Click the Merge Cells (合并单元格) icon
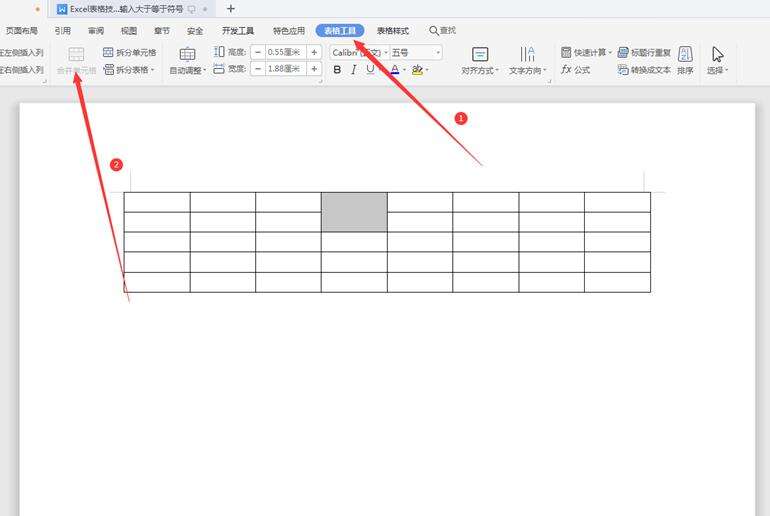 coord(76,54)
